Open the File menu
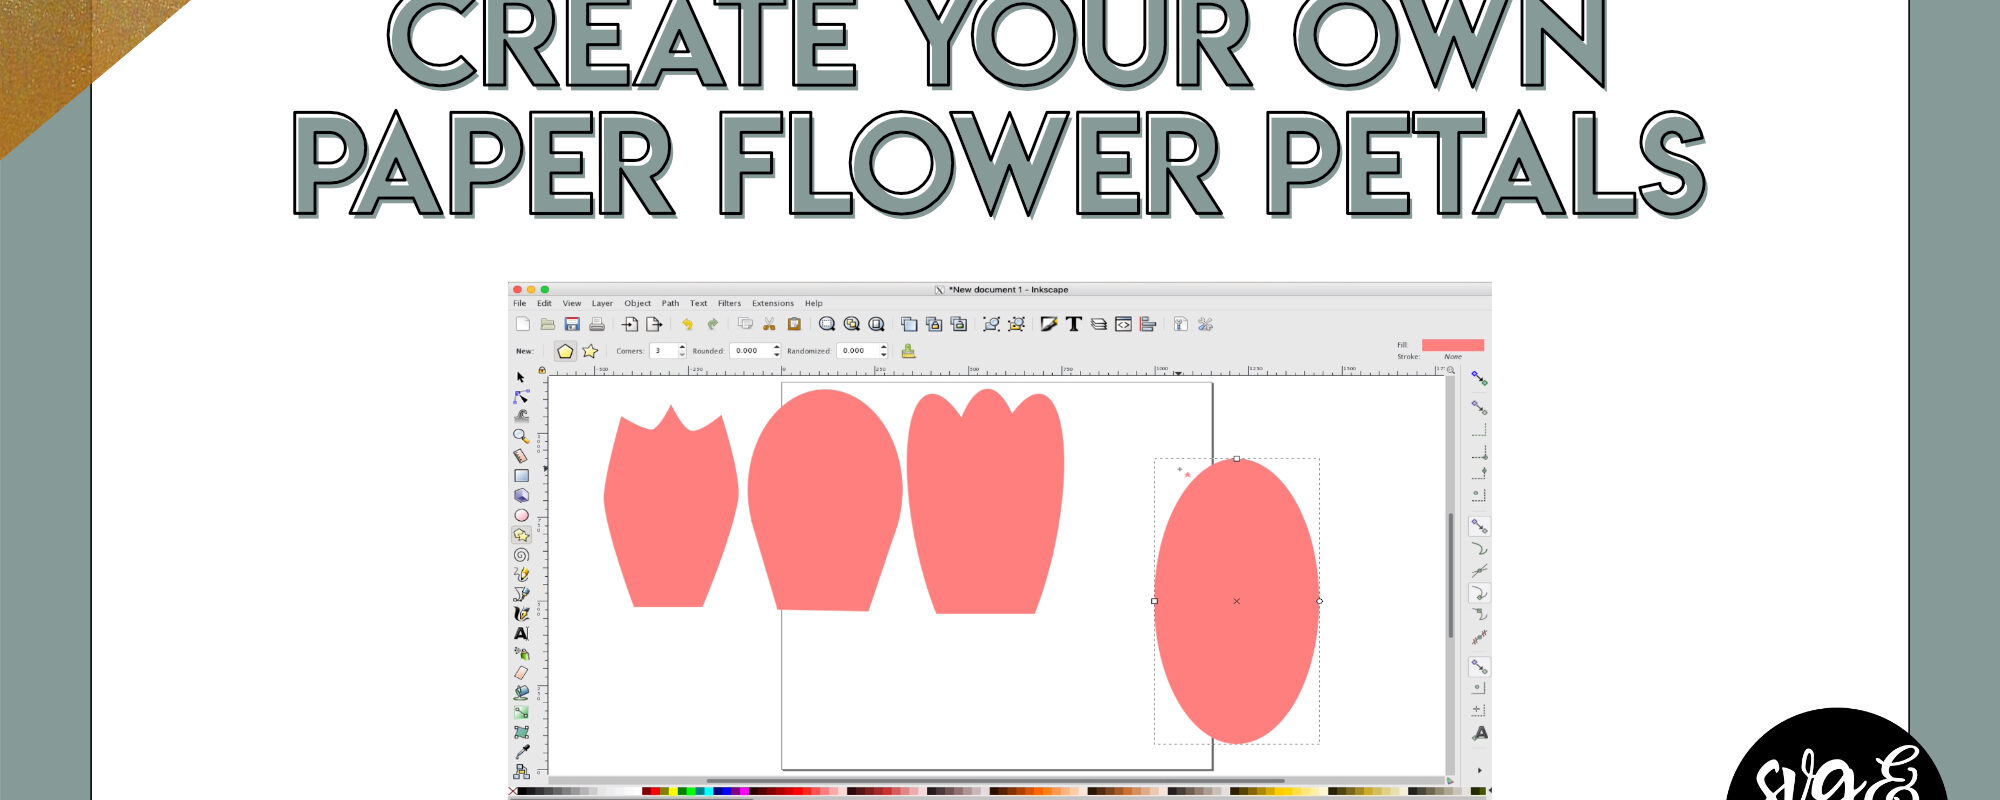Image resolution: width=2000 pixels, height=800 pixels. tap(520, 303)
